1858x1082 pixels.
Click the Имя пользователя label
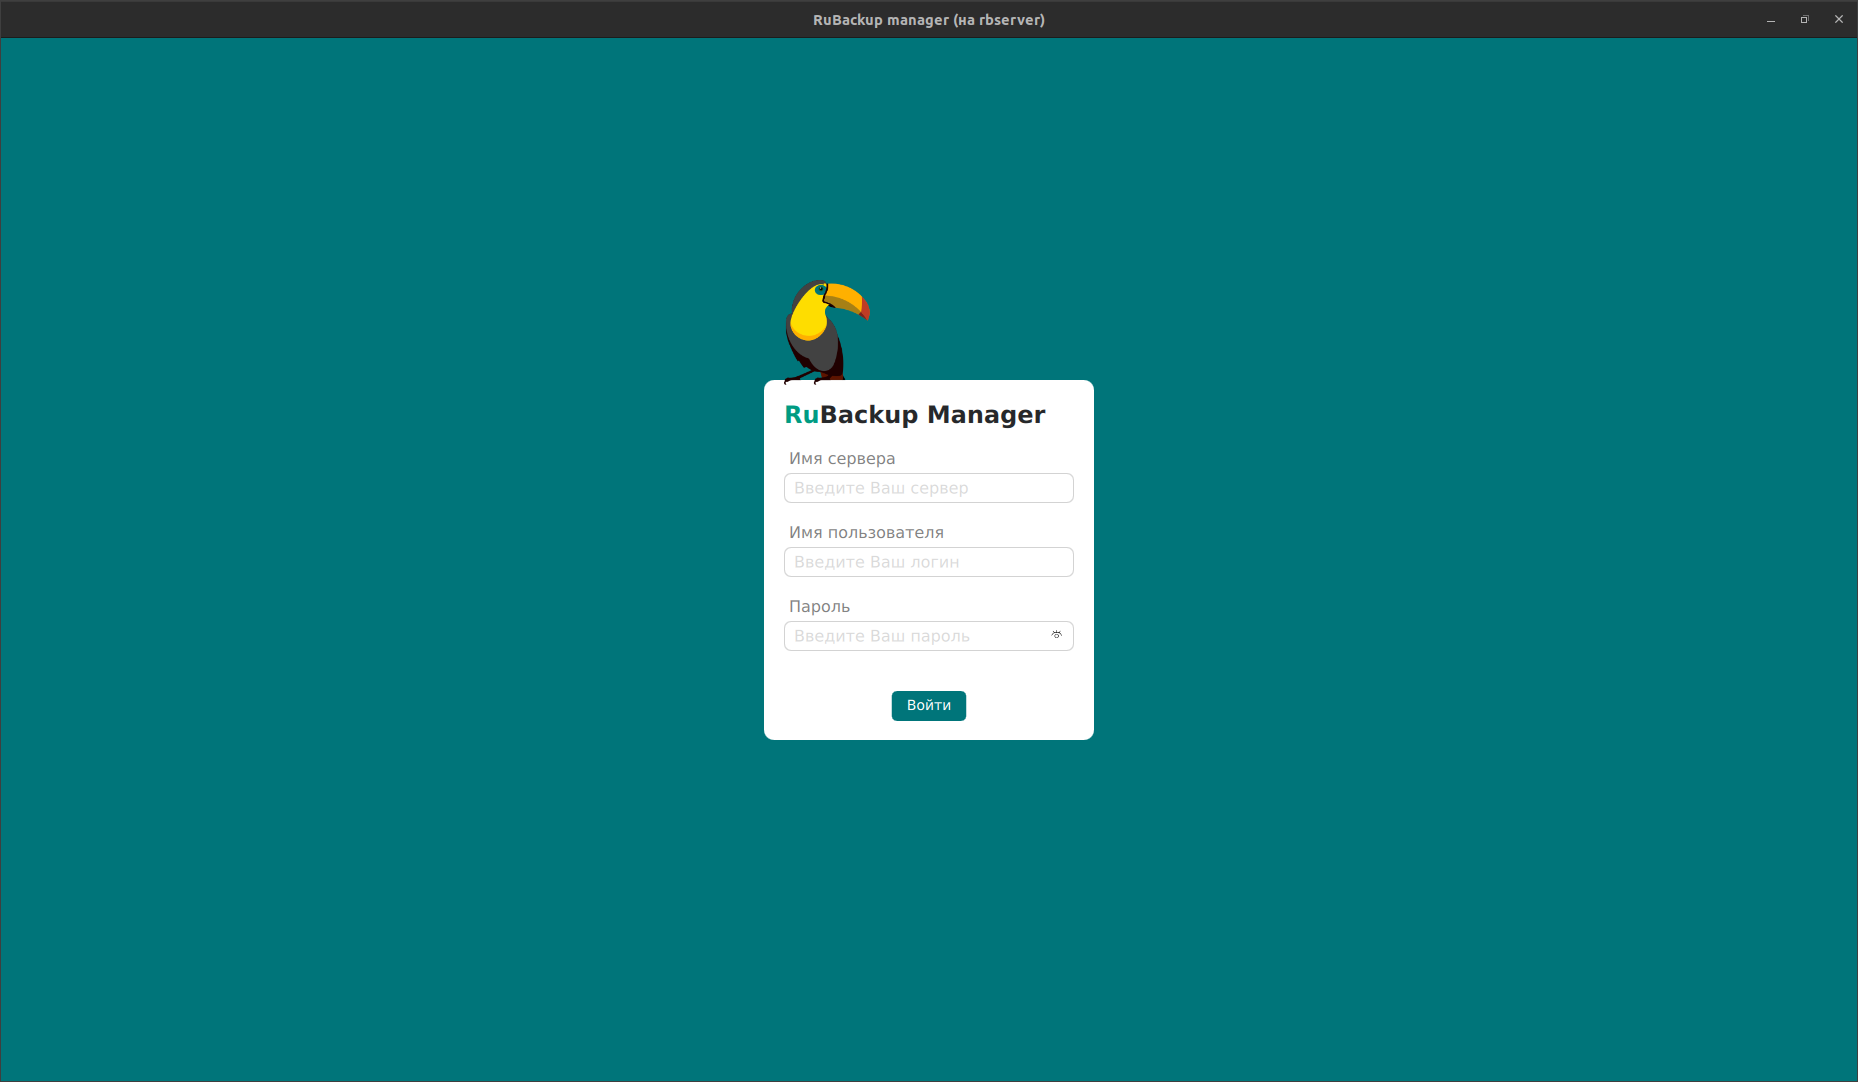point(866,533)
